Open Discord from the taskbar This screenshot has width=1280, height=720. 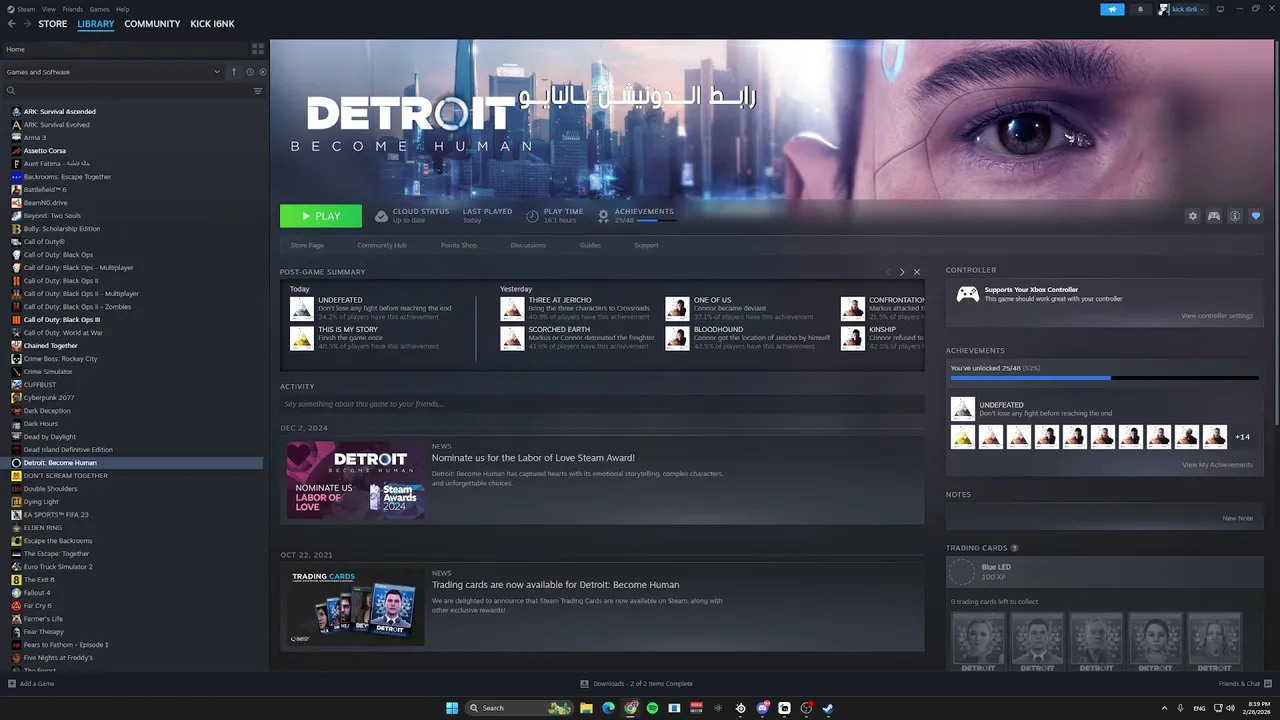point(762,708)
